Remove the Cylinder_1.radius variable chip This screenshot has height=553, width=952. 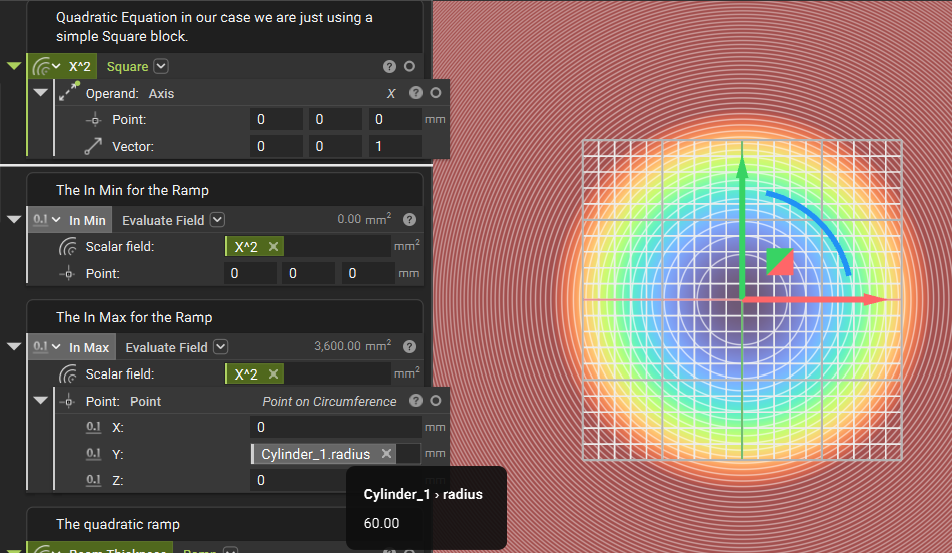click(x=386, y=454)
